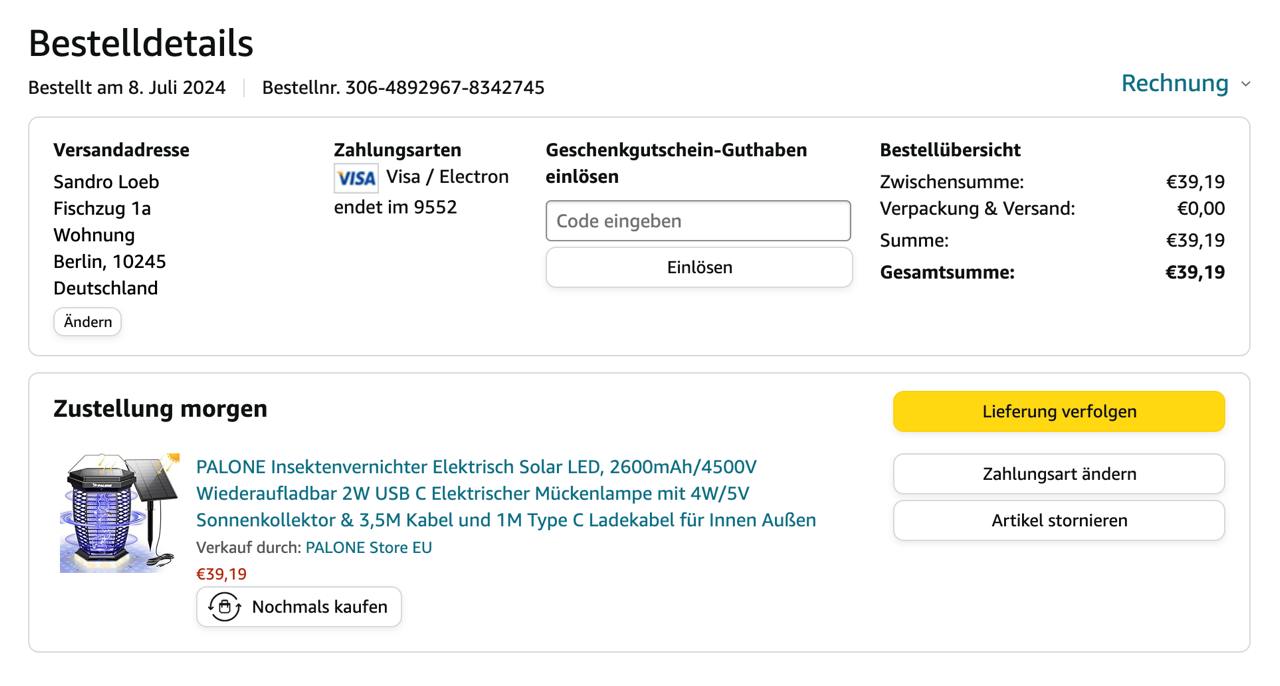Expand the chevron next to Rechnung

pos(1245,84)
